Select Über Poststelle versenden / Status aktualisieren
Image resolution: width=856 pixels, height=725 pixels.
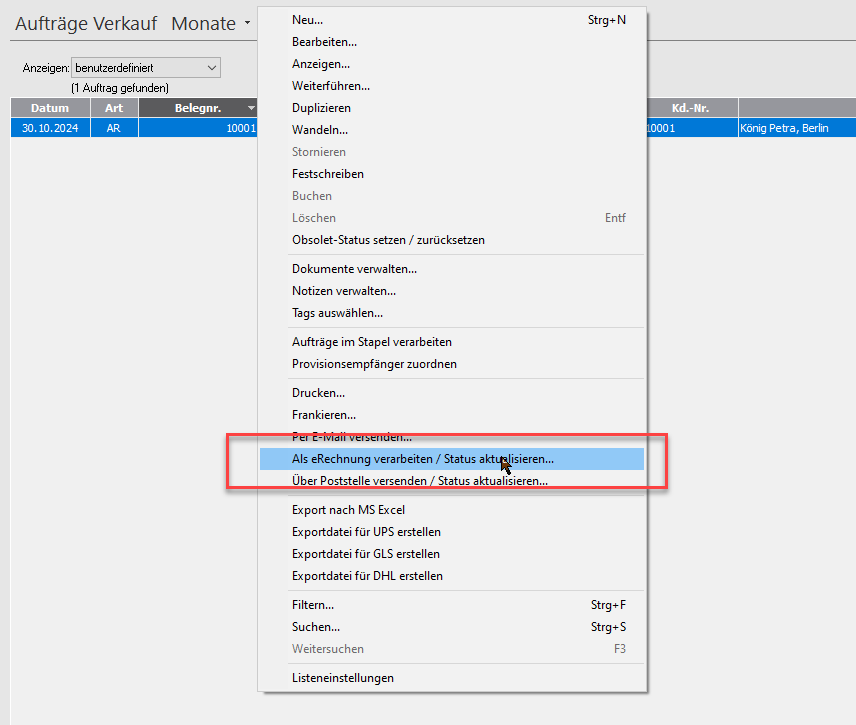point(452,481)
